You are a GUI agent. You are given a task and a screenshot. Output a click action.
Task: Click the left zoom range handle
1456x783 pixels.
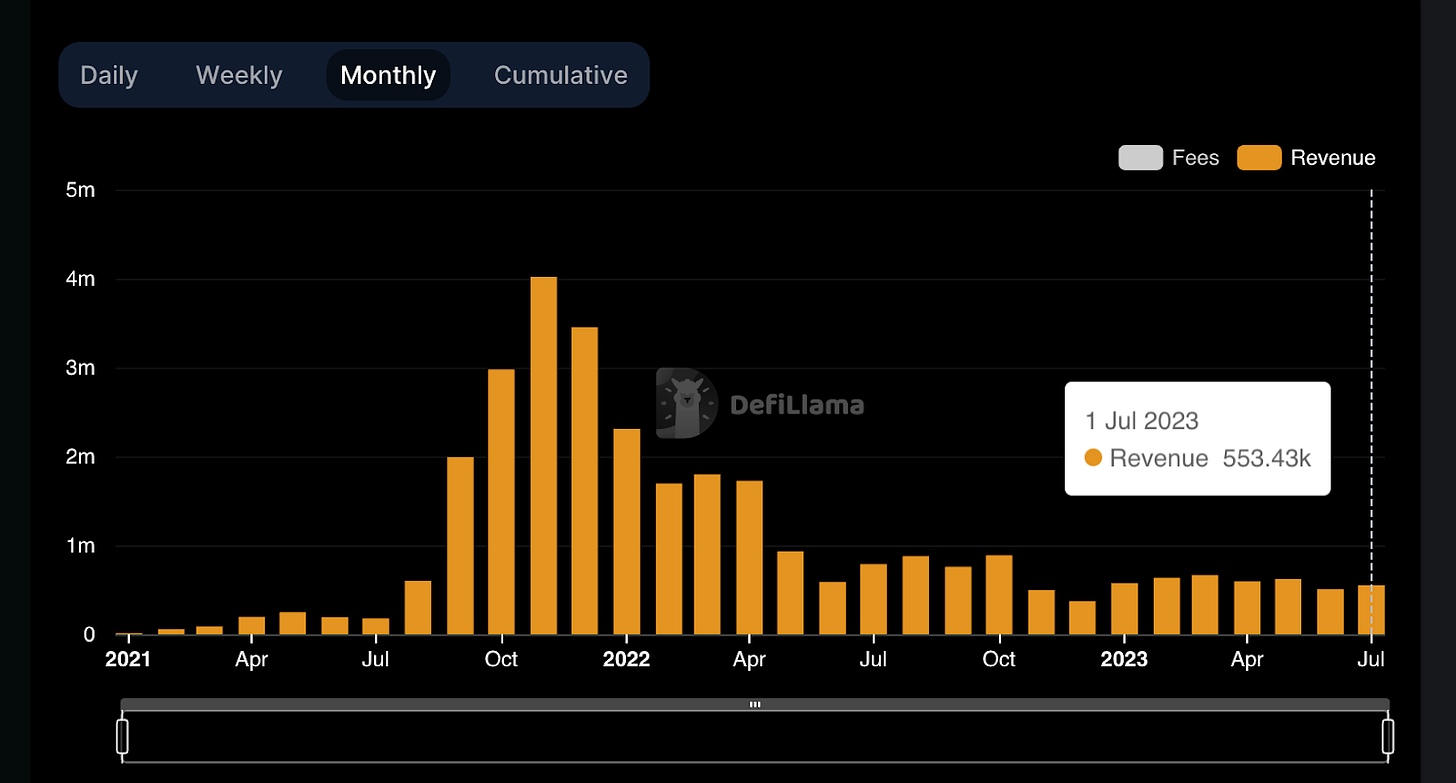pos(122,736)
